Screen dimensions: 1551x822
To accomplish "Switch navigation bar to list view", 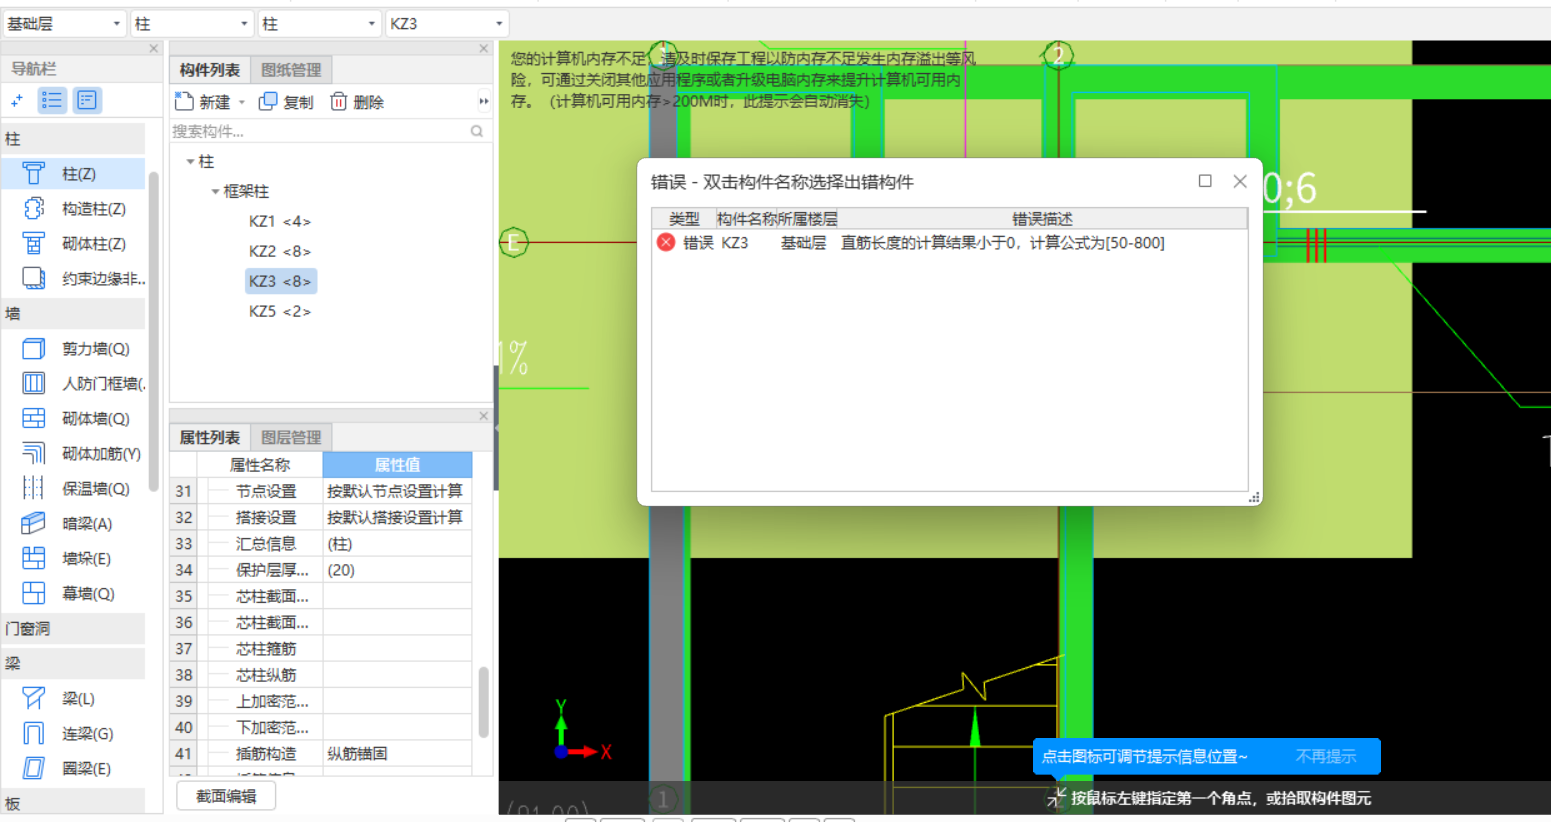I will click(52, 100).
